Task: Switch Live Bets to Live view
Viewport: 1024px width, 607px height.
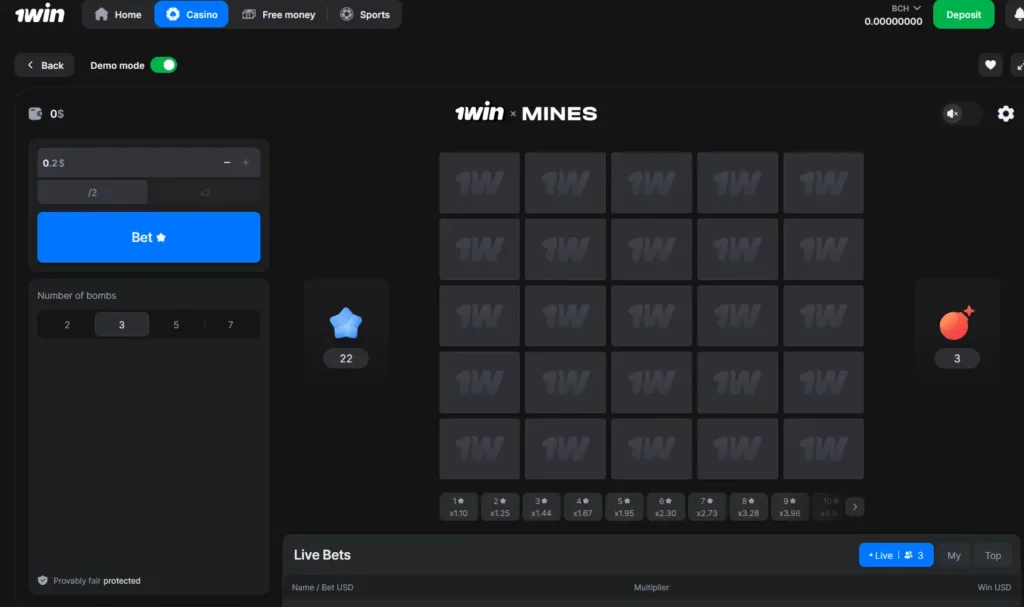Action: coord(895,555)
